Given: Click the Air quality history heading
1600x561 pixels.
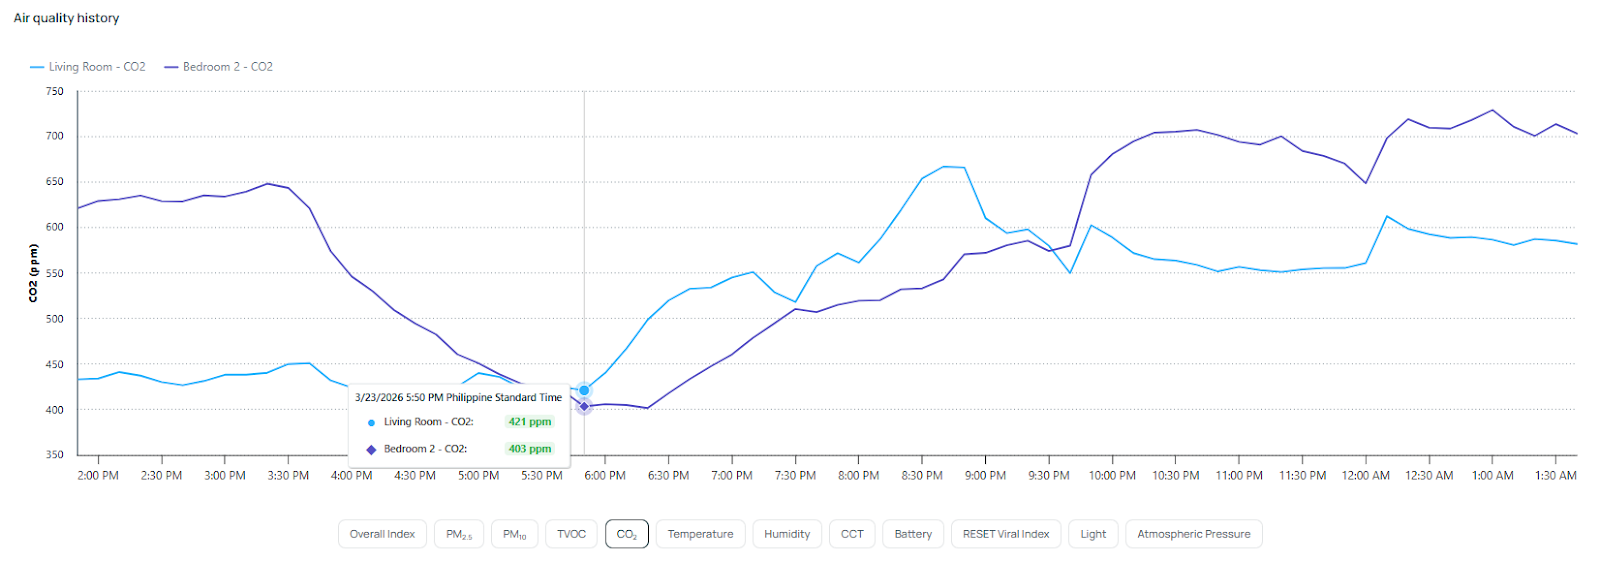Looking at the screenshot, I should 66,18.
